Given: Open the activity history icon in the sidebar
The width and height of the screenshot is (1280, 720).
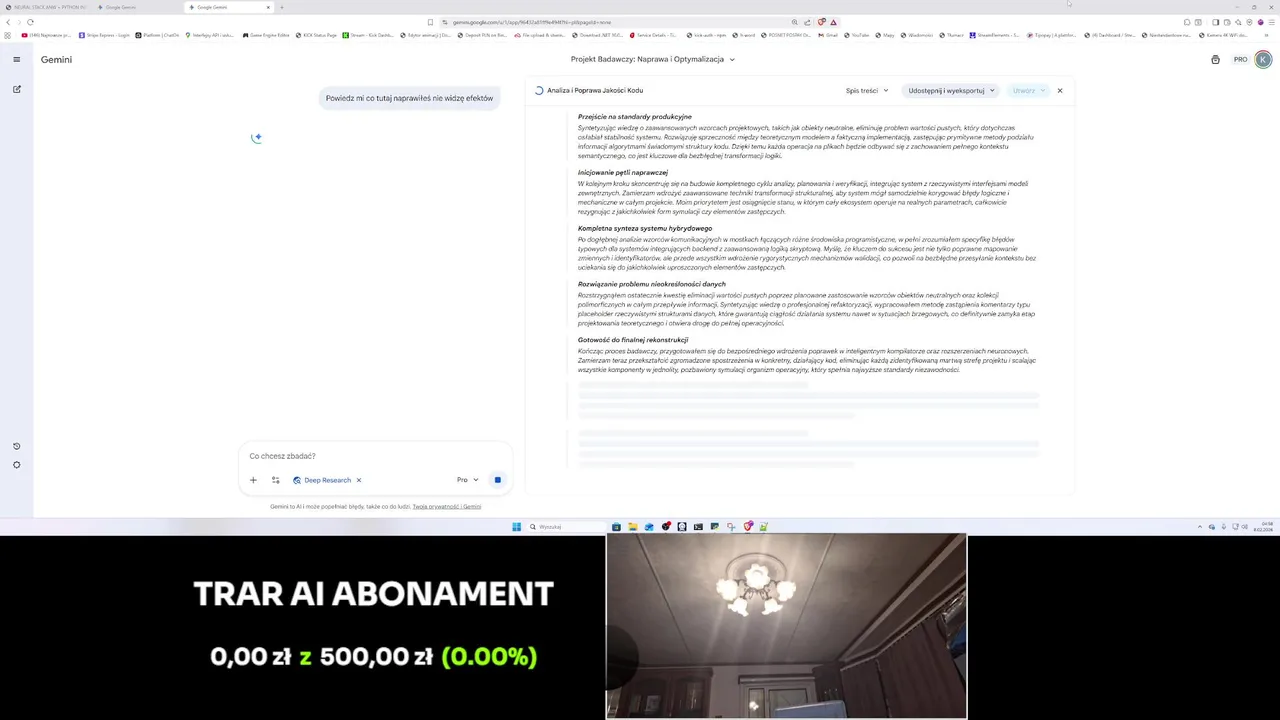Looking at the screenshot, I should point(16,446).
